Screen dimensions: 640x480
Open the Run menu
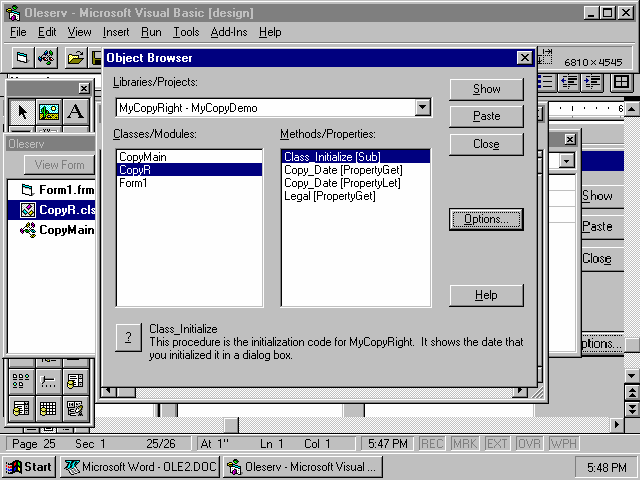tap(151, 32)
